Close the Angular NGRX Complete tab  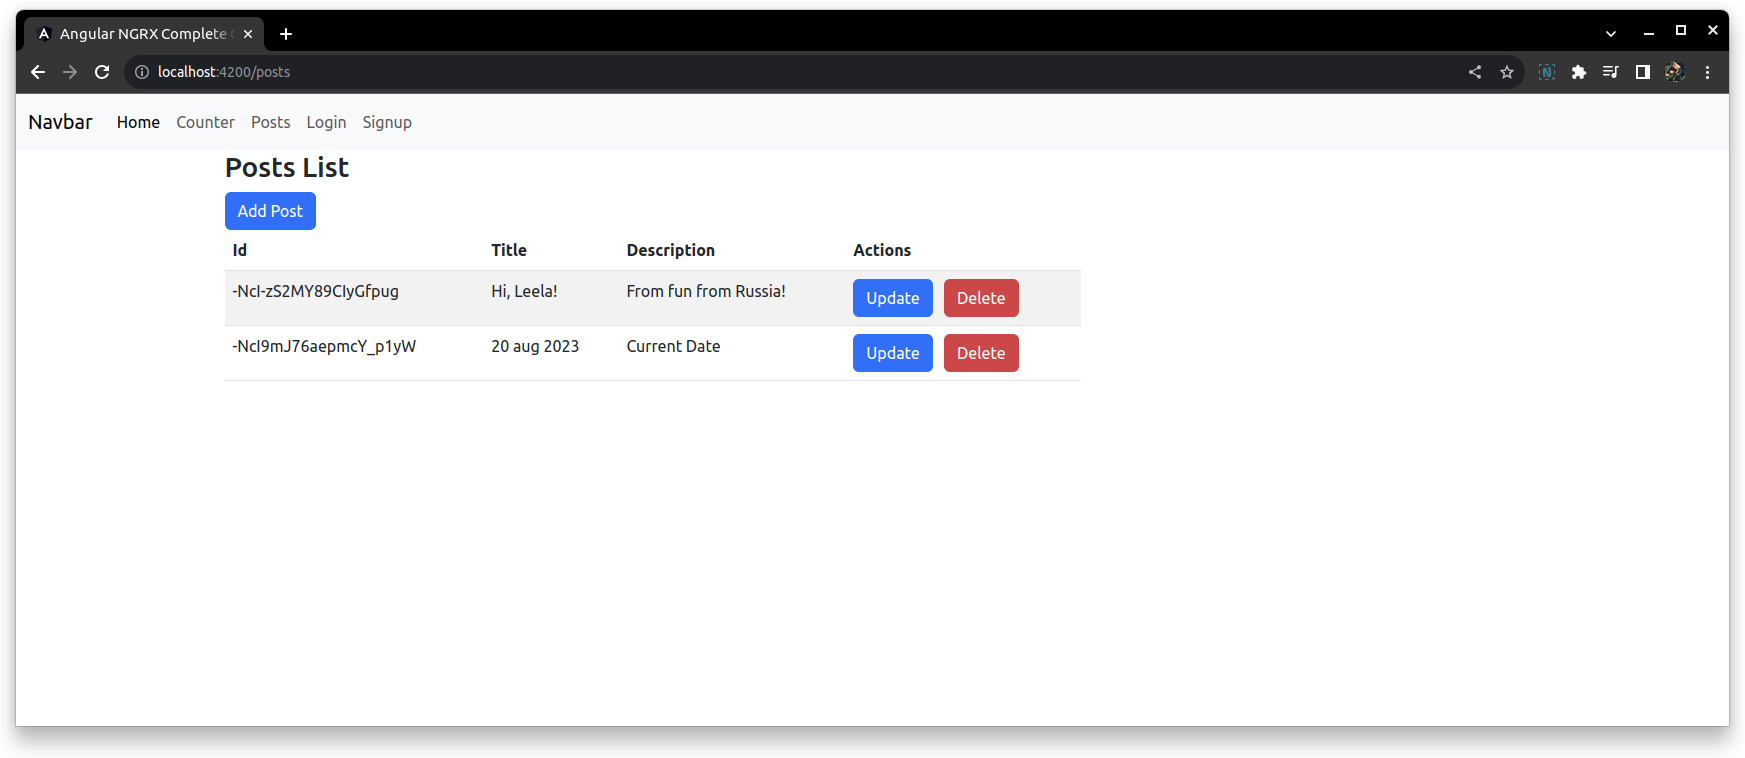pyautogui.click(x=248, y=34)
